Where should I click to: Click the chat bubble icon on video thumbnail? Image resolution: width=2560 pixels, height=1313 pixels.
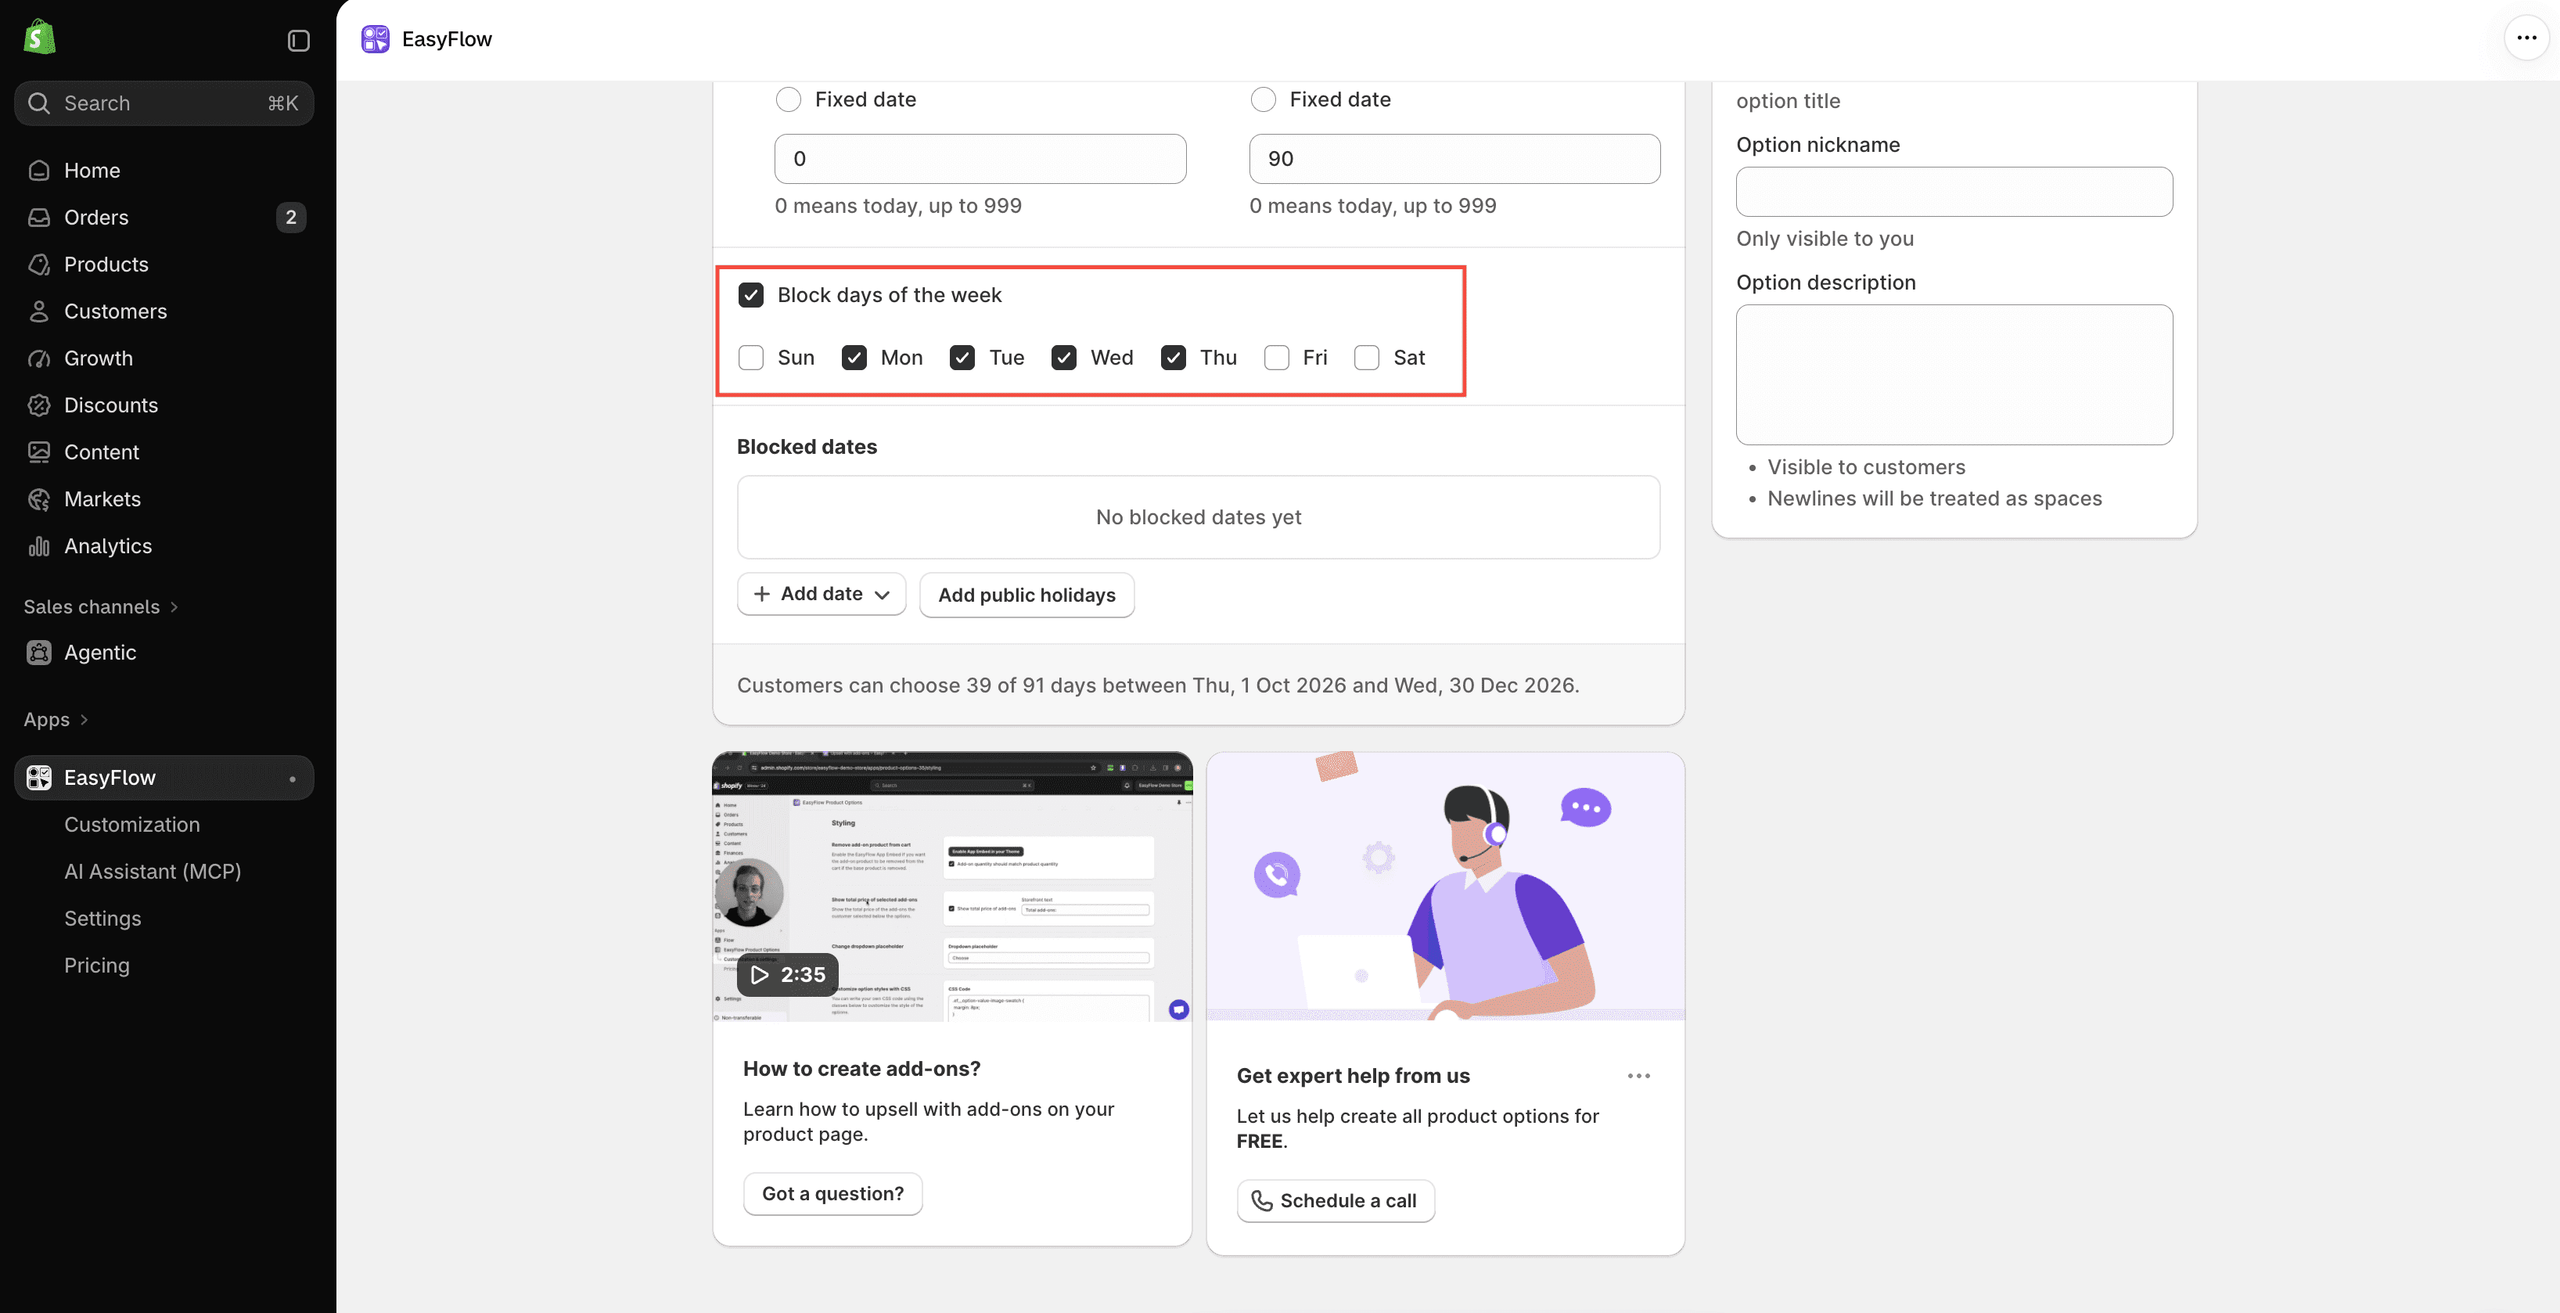(x=1179, y=1009)
